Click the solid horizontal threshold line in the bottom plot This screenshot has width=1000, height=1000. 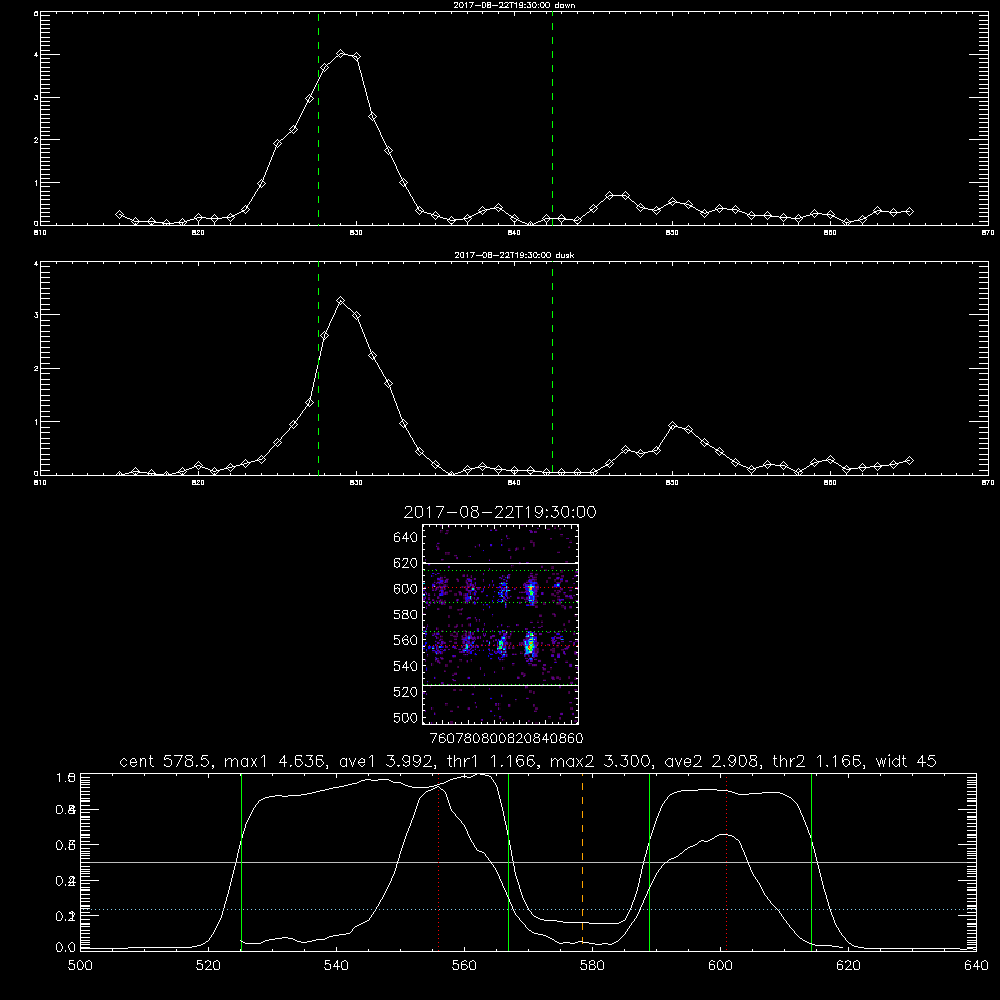(x=528, y=862)
